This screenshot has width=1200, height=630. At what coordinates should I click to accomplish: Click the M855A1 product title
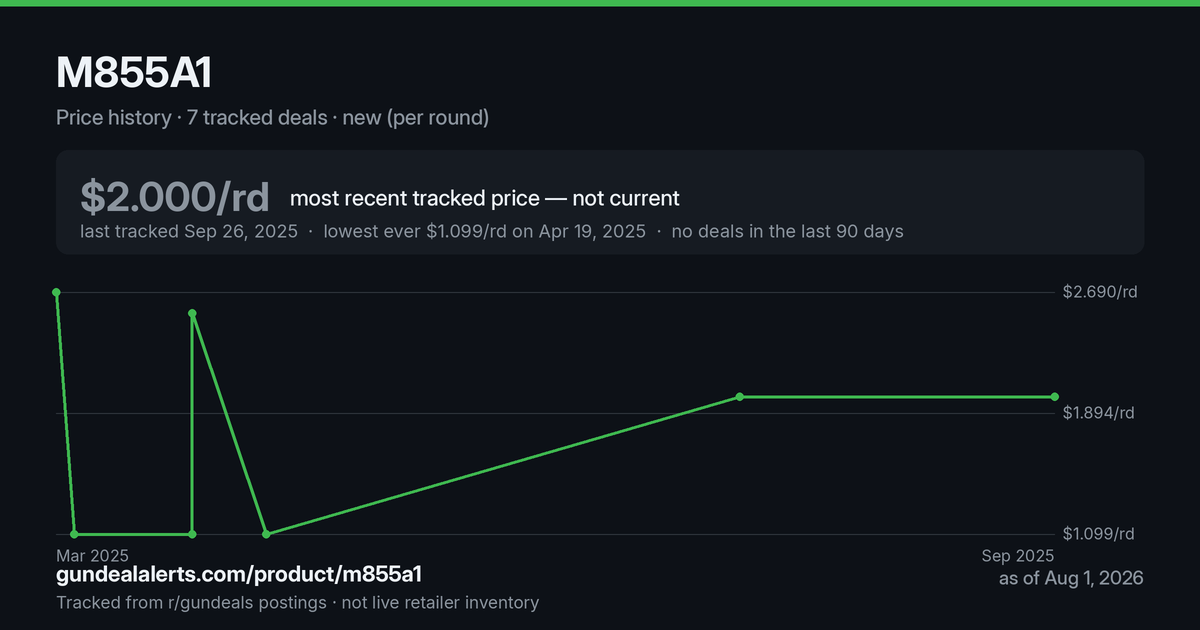click(x=133, y=75)
